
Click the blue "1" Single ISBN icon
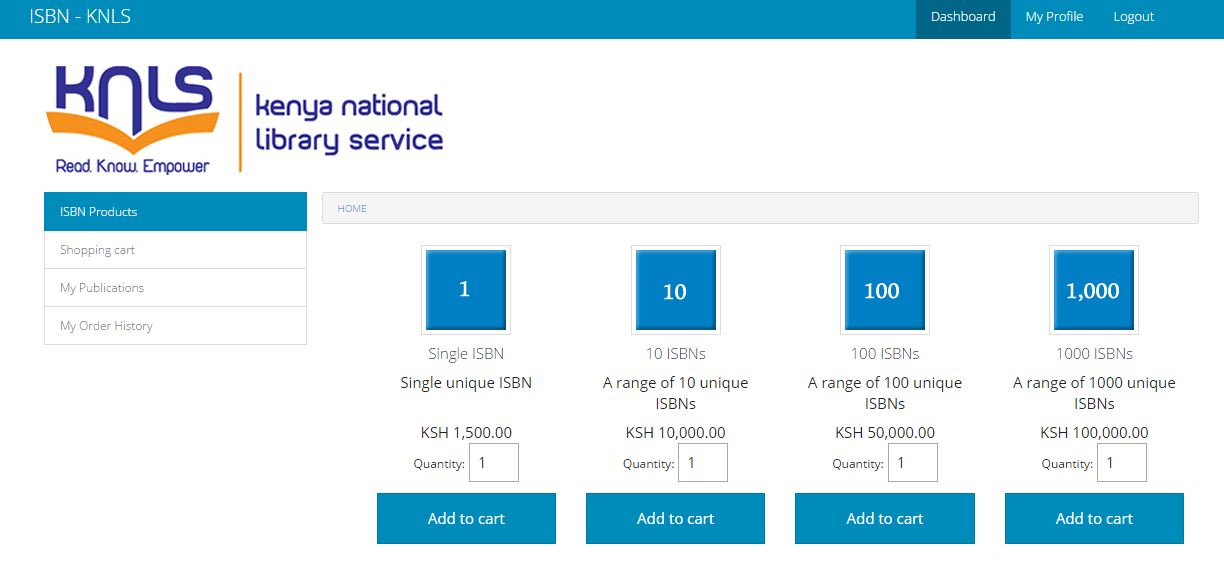pyautogui.click(x=465, y=290)
